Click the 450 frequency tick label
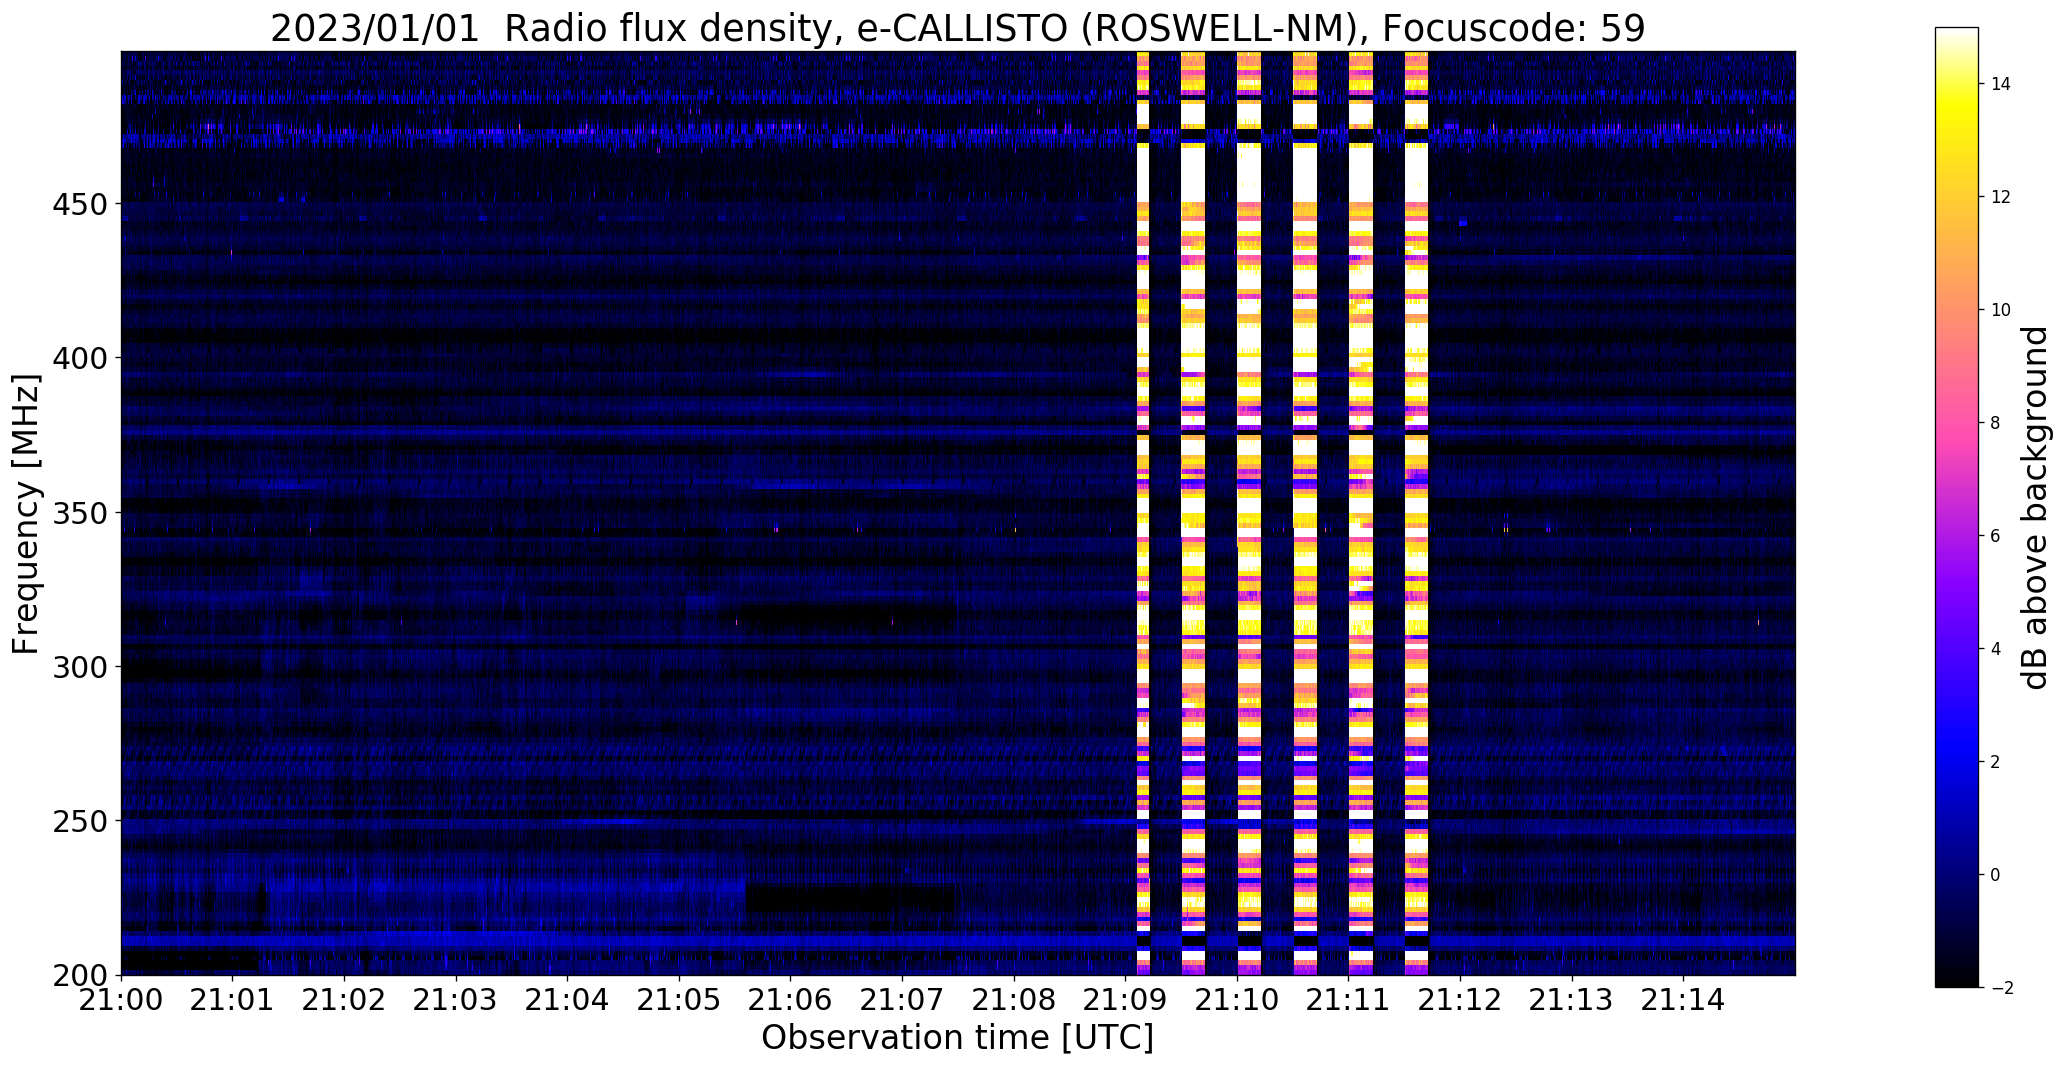 pyautogui.click(x=80, y=204)
